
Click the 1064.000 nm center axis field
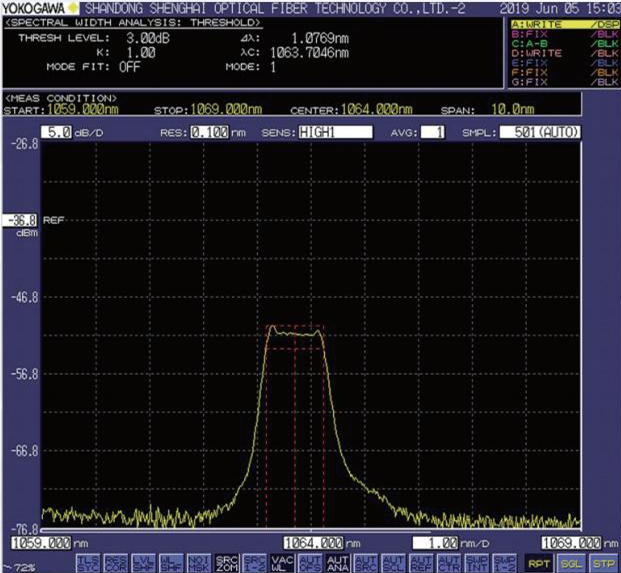313,543
